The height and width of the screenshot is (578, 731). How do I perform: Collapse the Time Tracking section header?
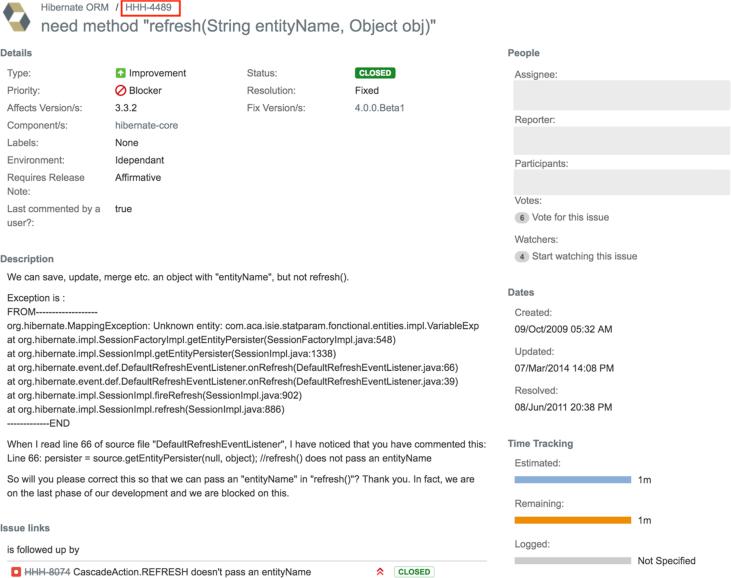[x=540, y=443]
